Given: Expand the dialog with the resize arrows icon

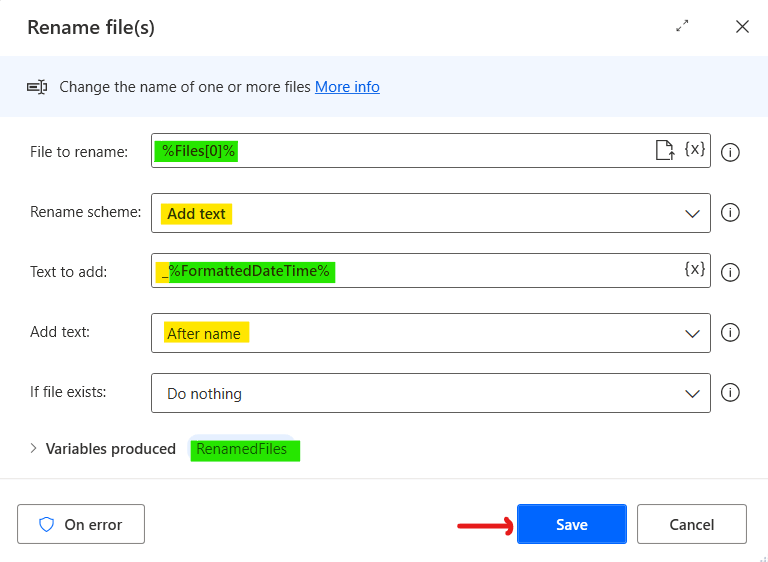Looking at the screenshot, I should (x=683, y=27).
